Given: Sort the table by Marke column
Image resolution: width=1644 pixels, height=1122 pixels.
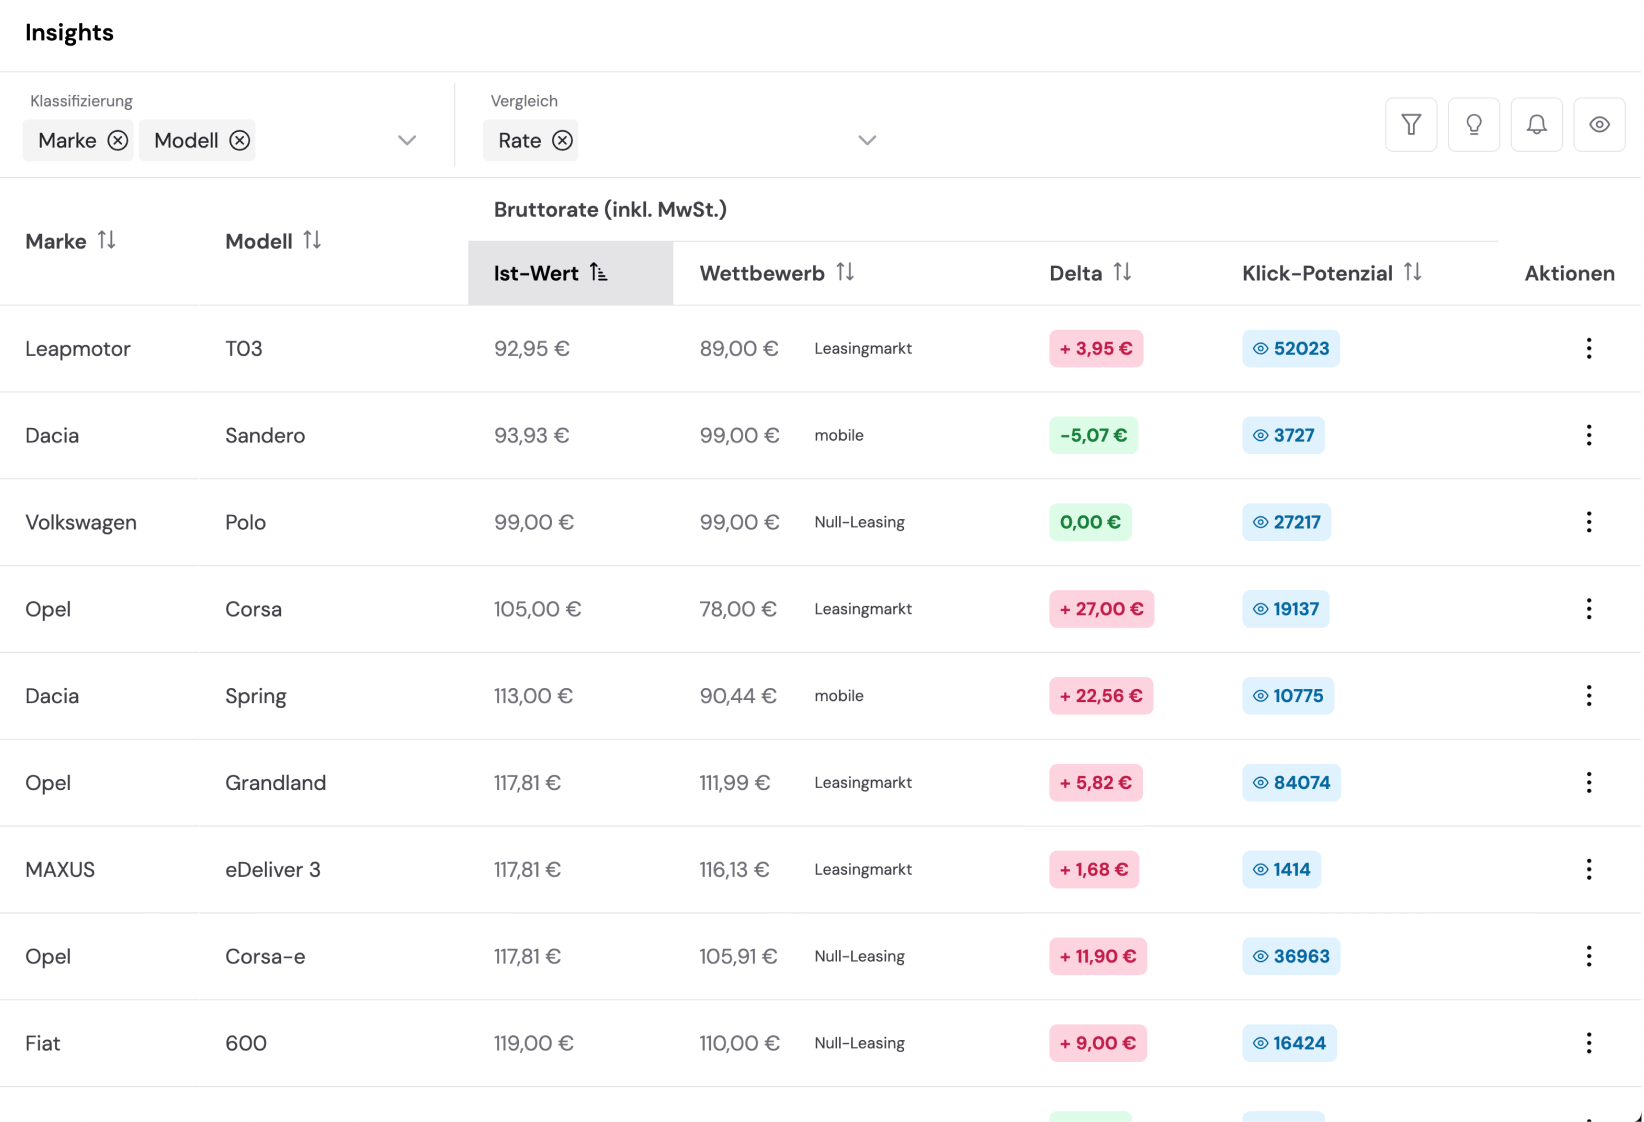Looking at the screenshot, I should click(x=106, y=241).
